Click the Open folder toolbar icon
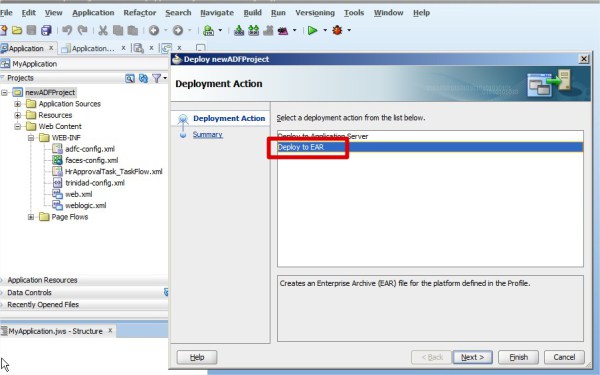 click(x=17, y=30)
